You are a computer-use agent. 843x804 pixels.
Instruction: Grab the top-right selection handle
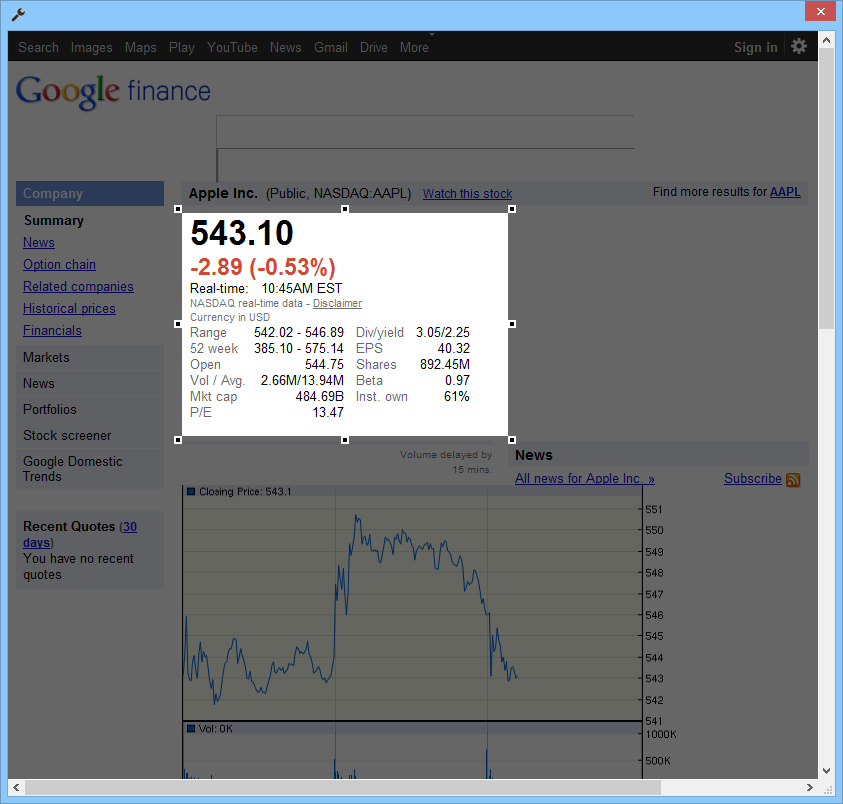coord(512,209)
